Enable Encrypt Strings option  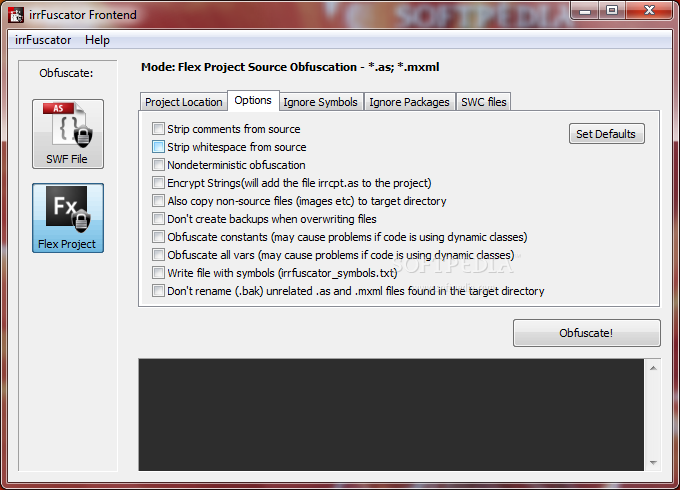[x=158, y=183]
